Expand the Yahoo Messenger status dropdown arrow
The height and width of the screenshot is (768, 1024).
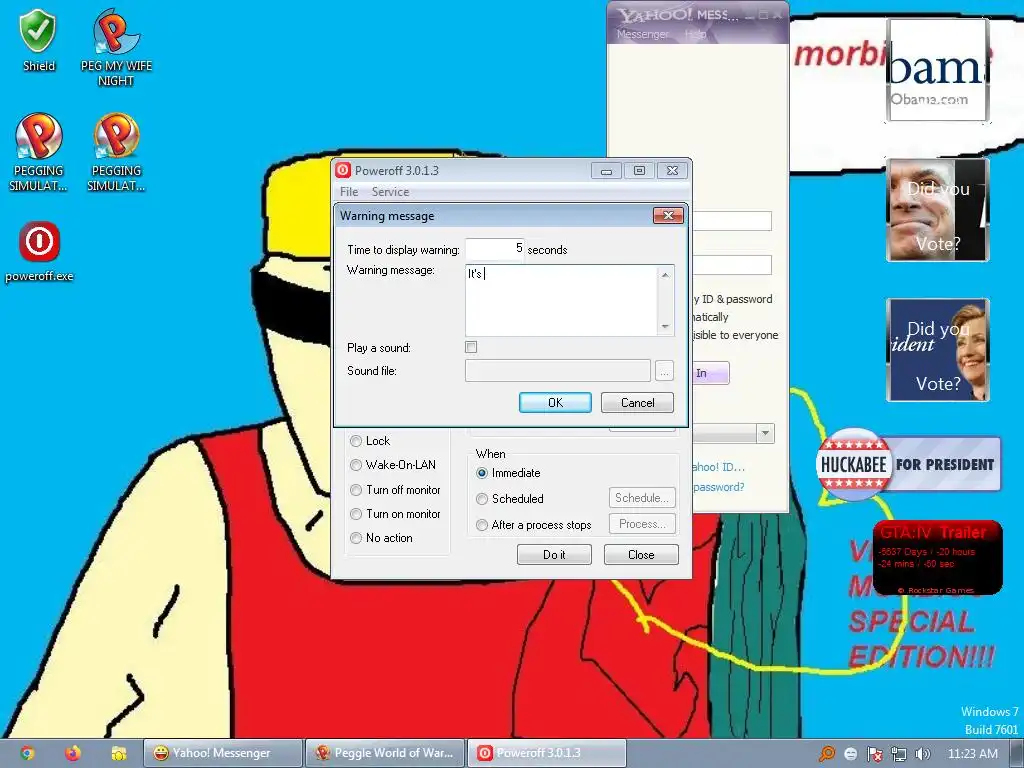[x=765, y=434]
